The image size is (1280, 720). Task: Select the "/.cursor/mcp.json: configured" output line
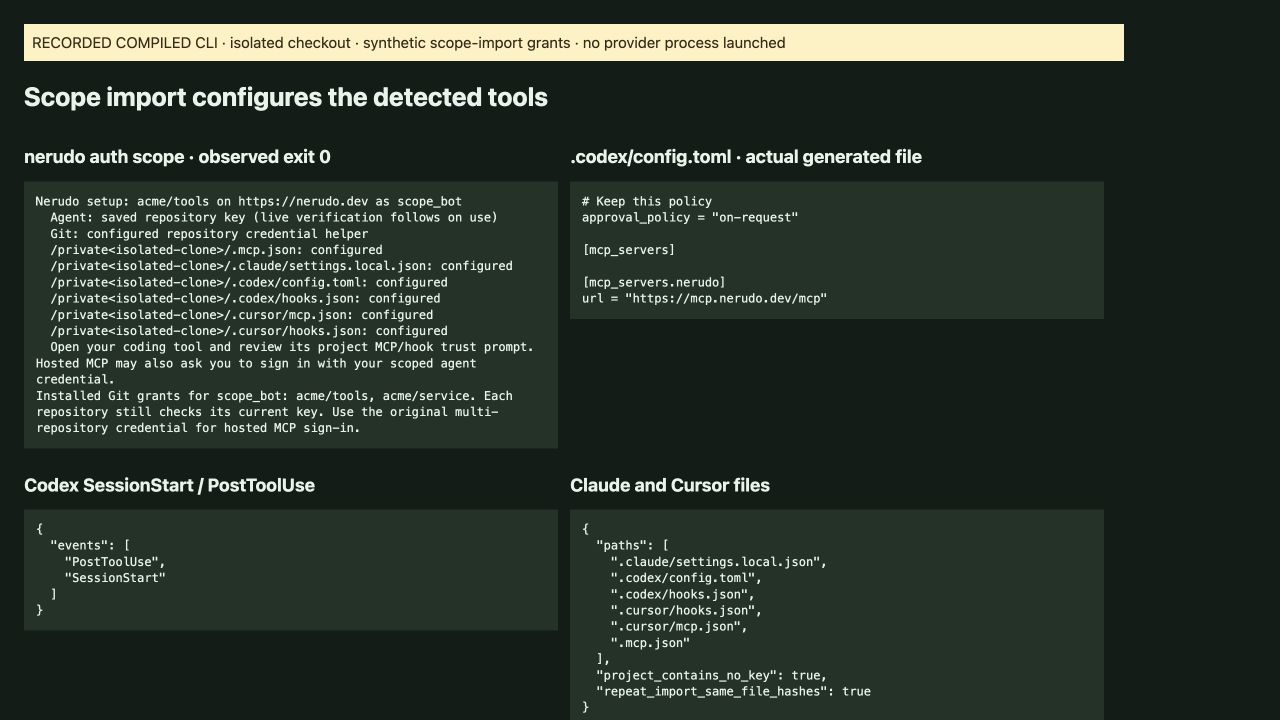(x=242, y=315)
